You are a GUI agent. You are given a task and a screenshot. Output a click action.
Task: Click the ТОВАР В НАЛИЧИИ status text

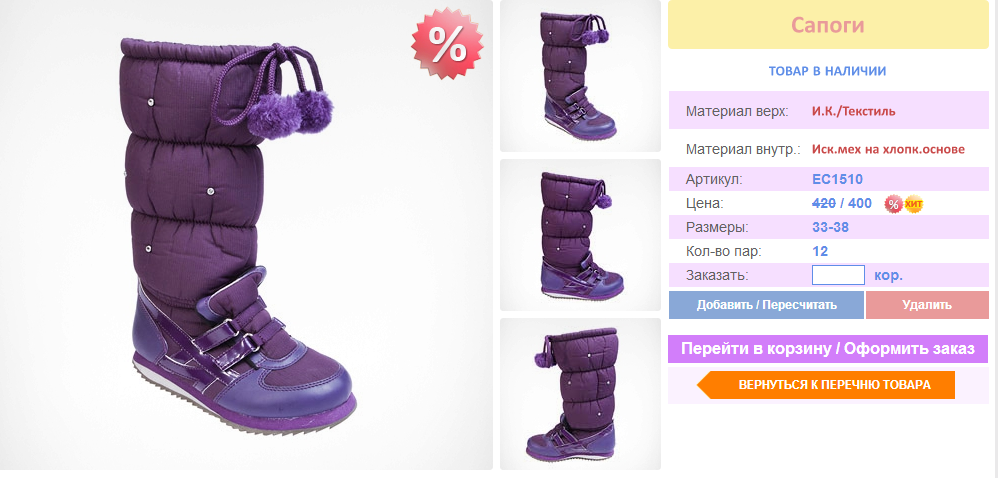click(x=827, y=71)
